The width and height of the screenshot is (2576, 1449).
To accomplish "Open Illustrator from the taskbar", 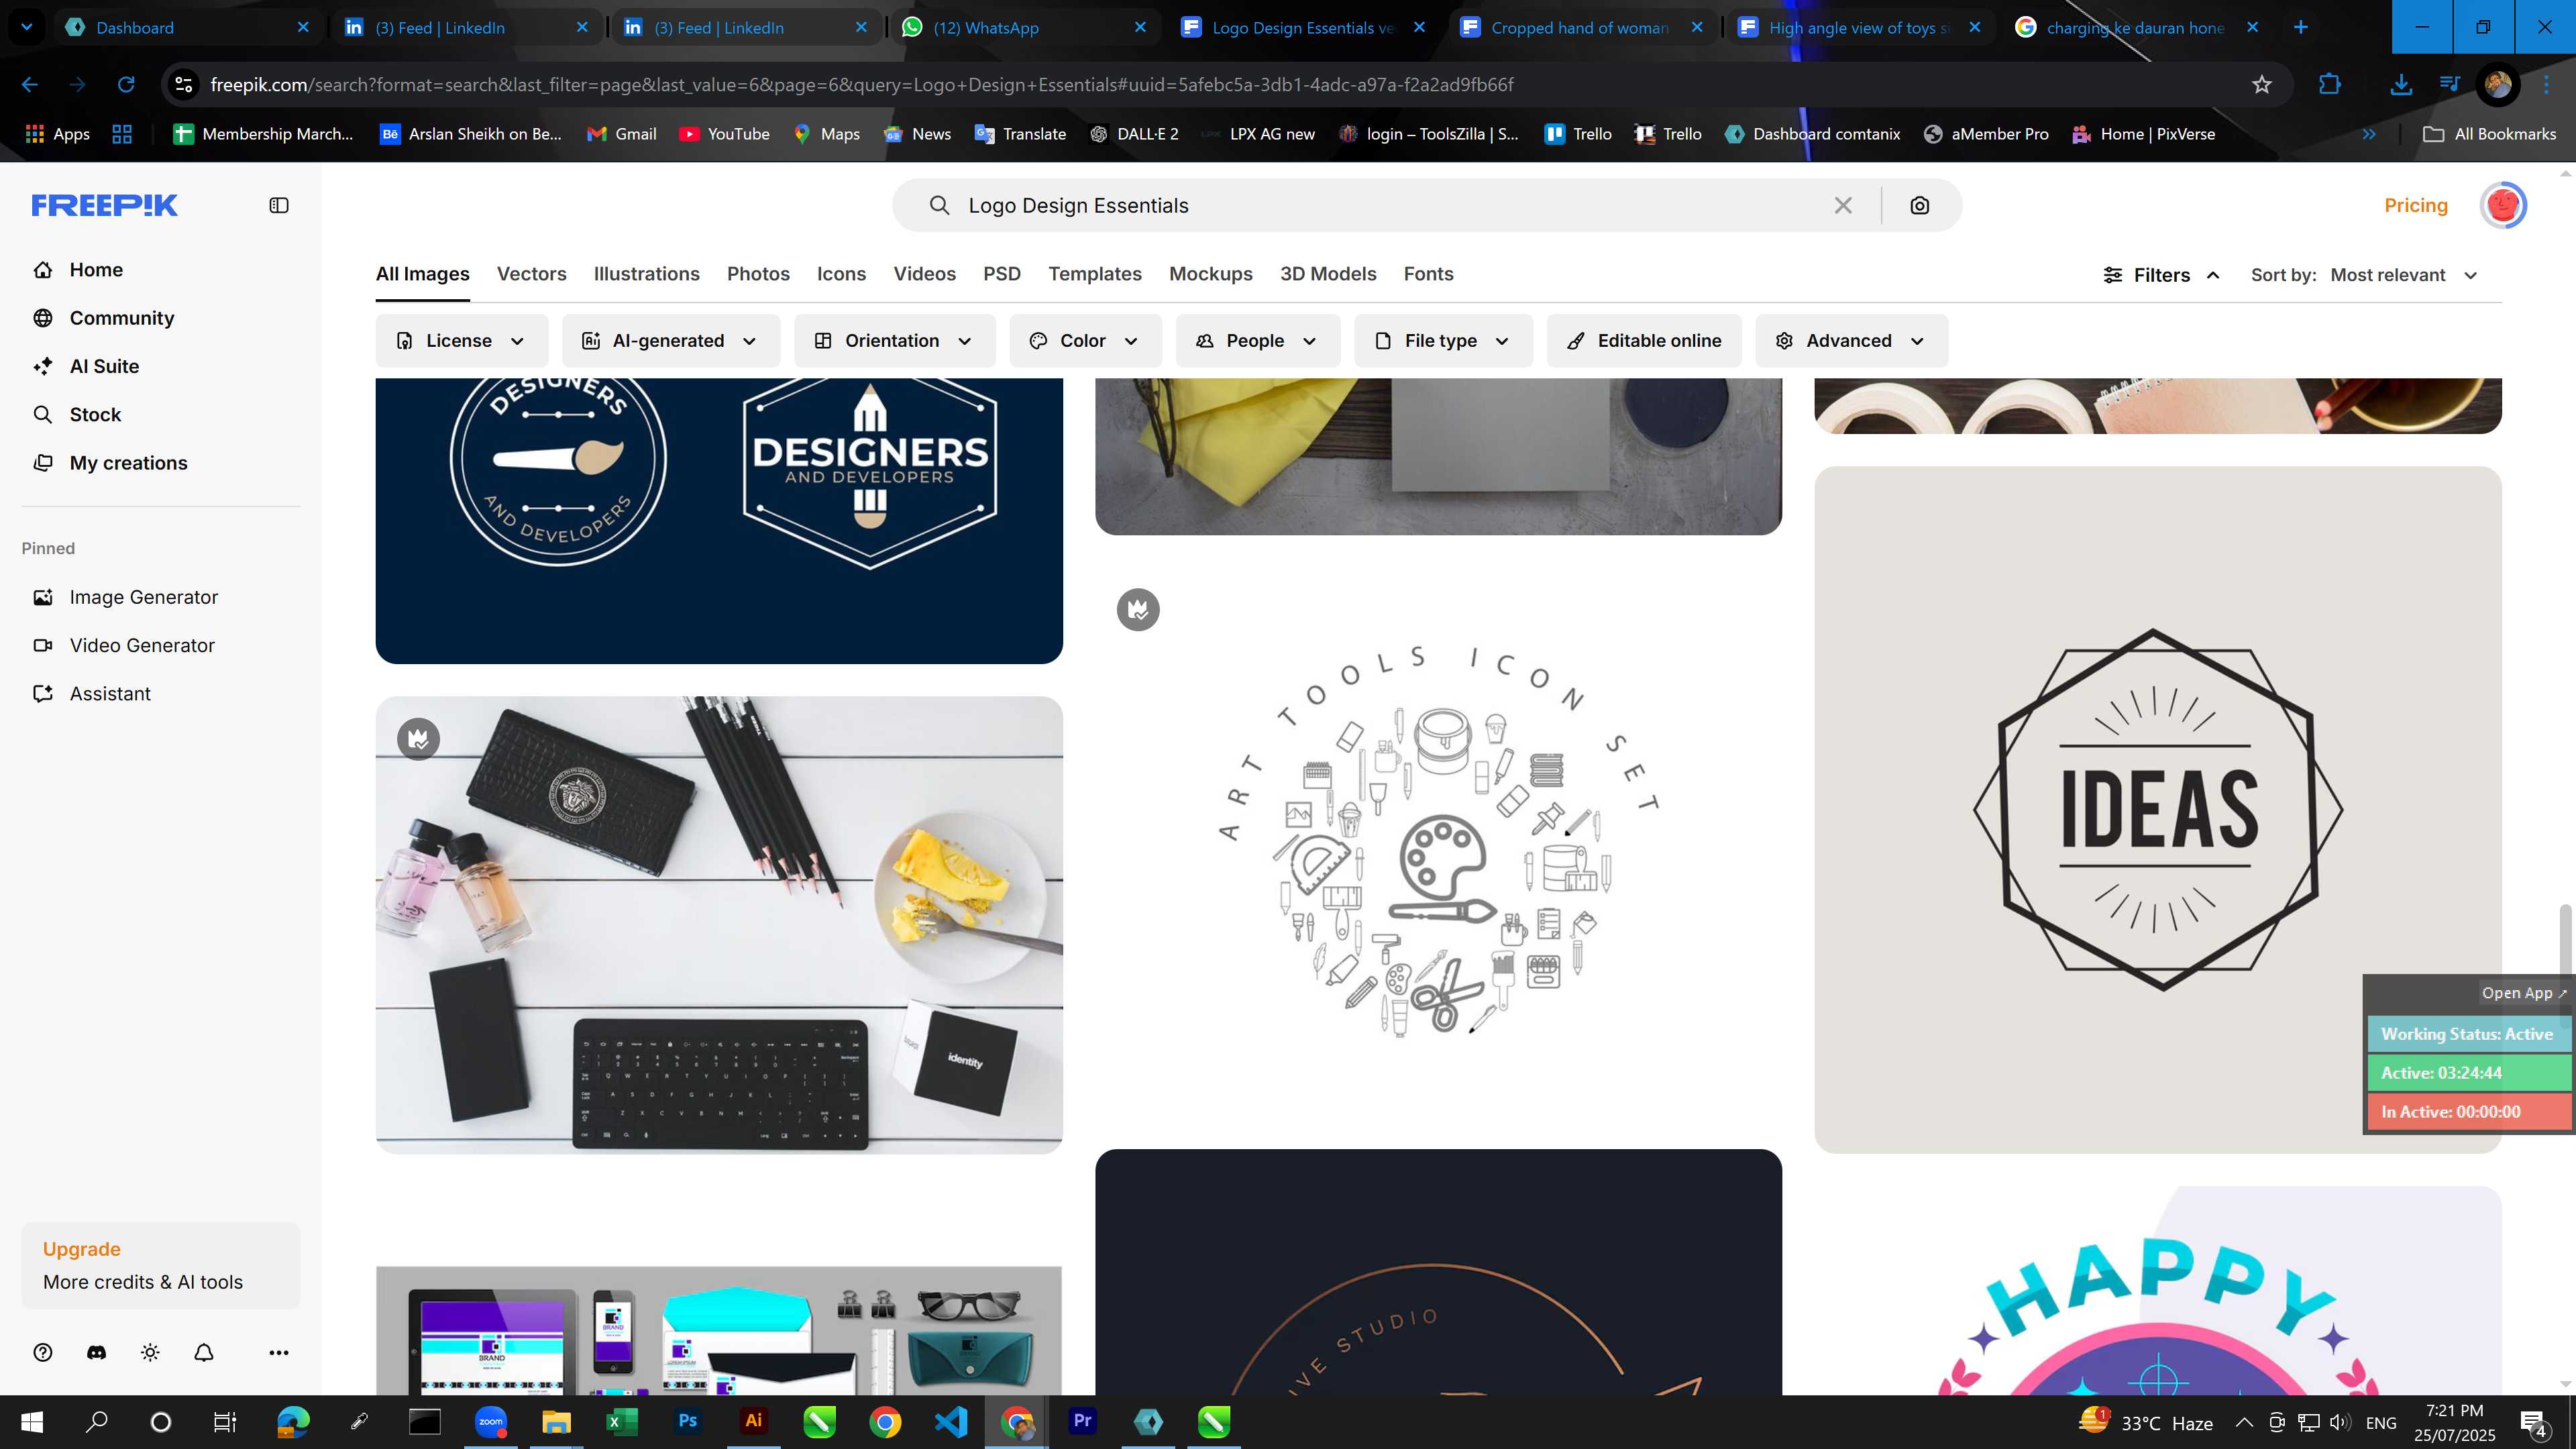I will point(754,1421).
